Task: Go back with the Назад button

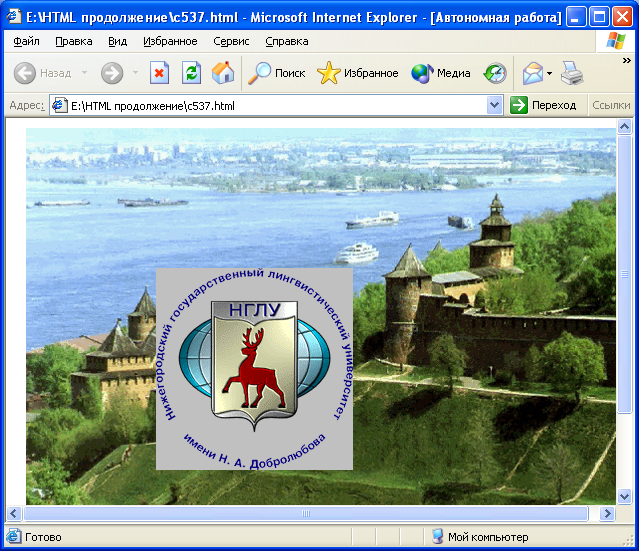Action: coord(43,73)
